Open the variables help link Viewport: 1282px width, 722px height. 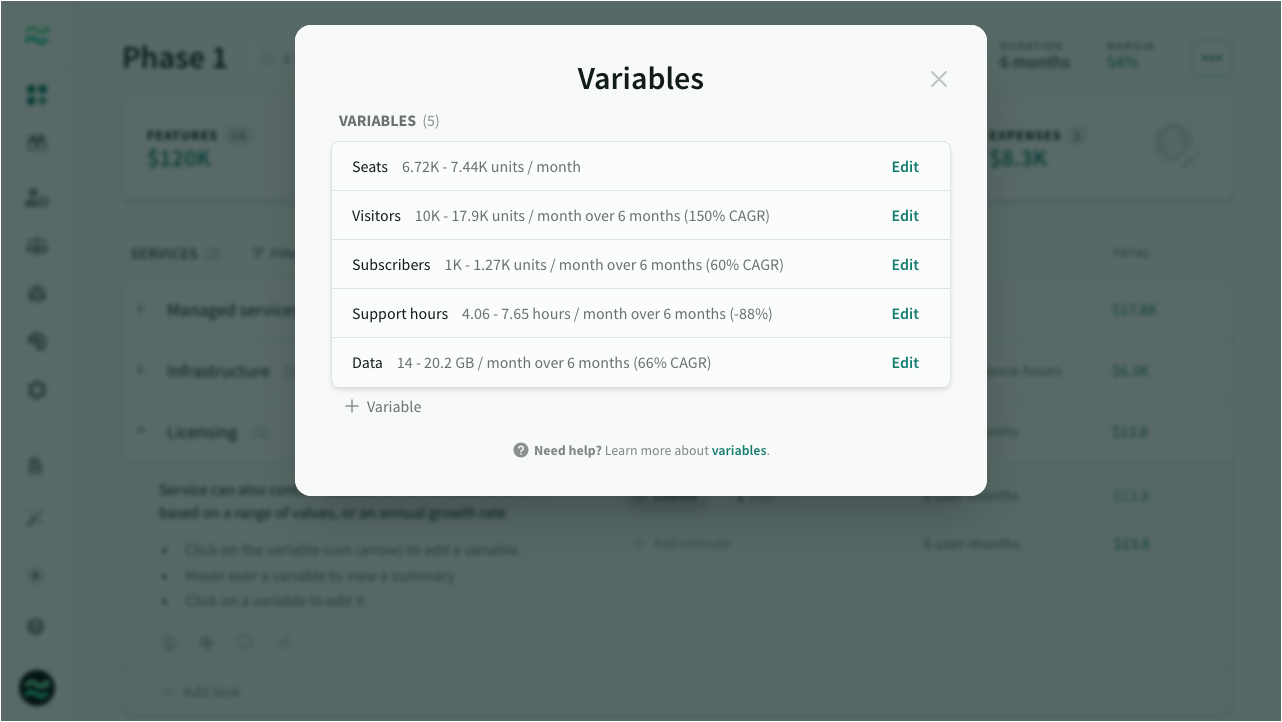tap(739, 451)
